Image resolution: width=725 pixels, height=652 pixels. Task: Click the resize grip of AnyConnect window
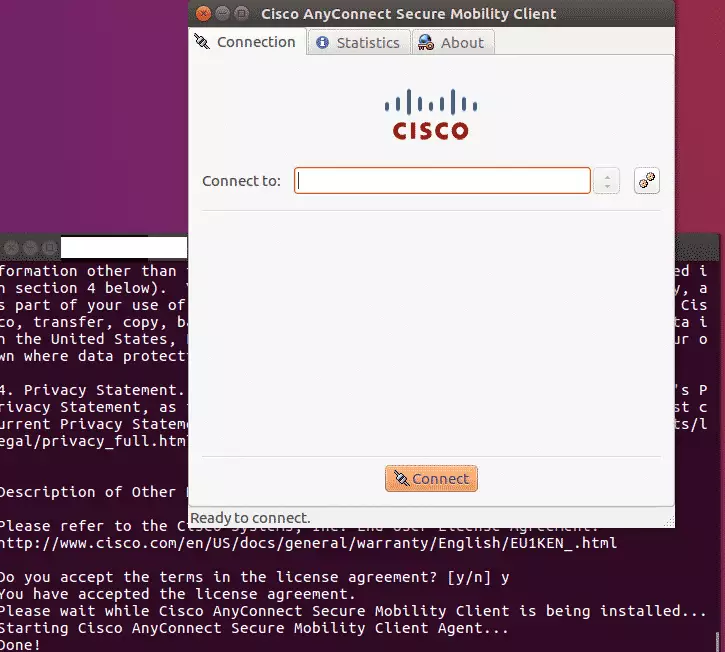coord(669,522)
